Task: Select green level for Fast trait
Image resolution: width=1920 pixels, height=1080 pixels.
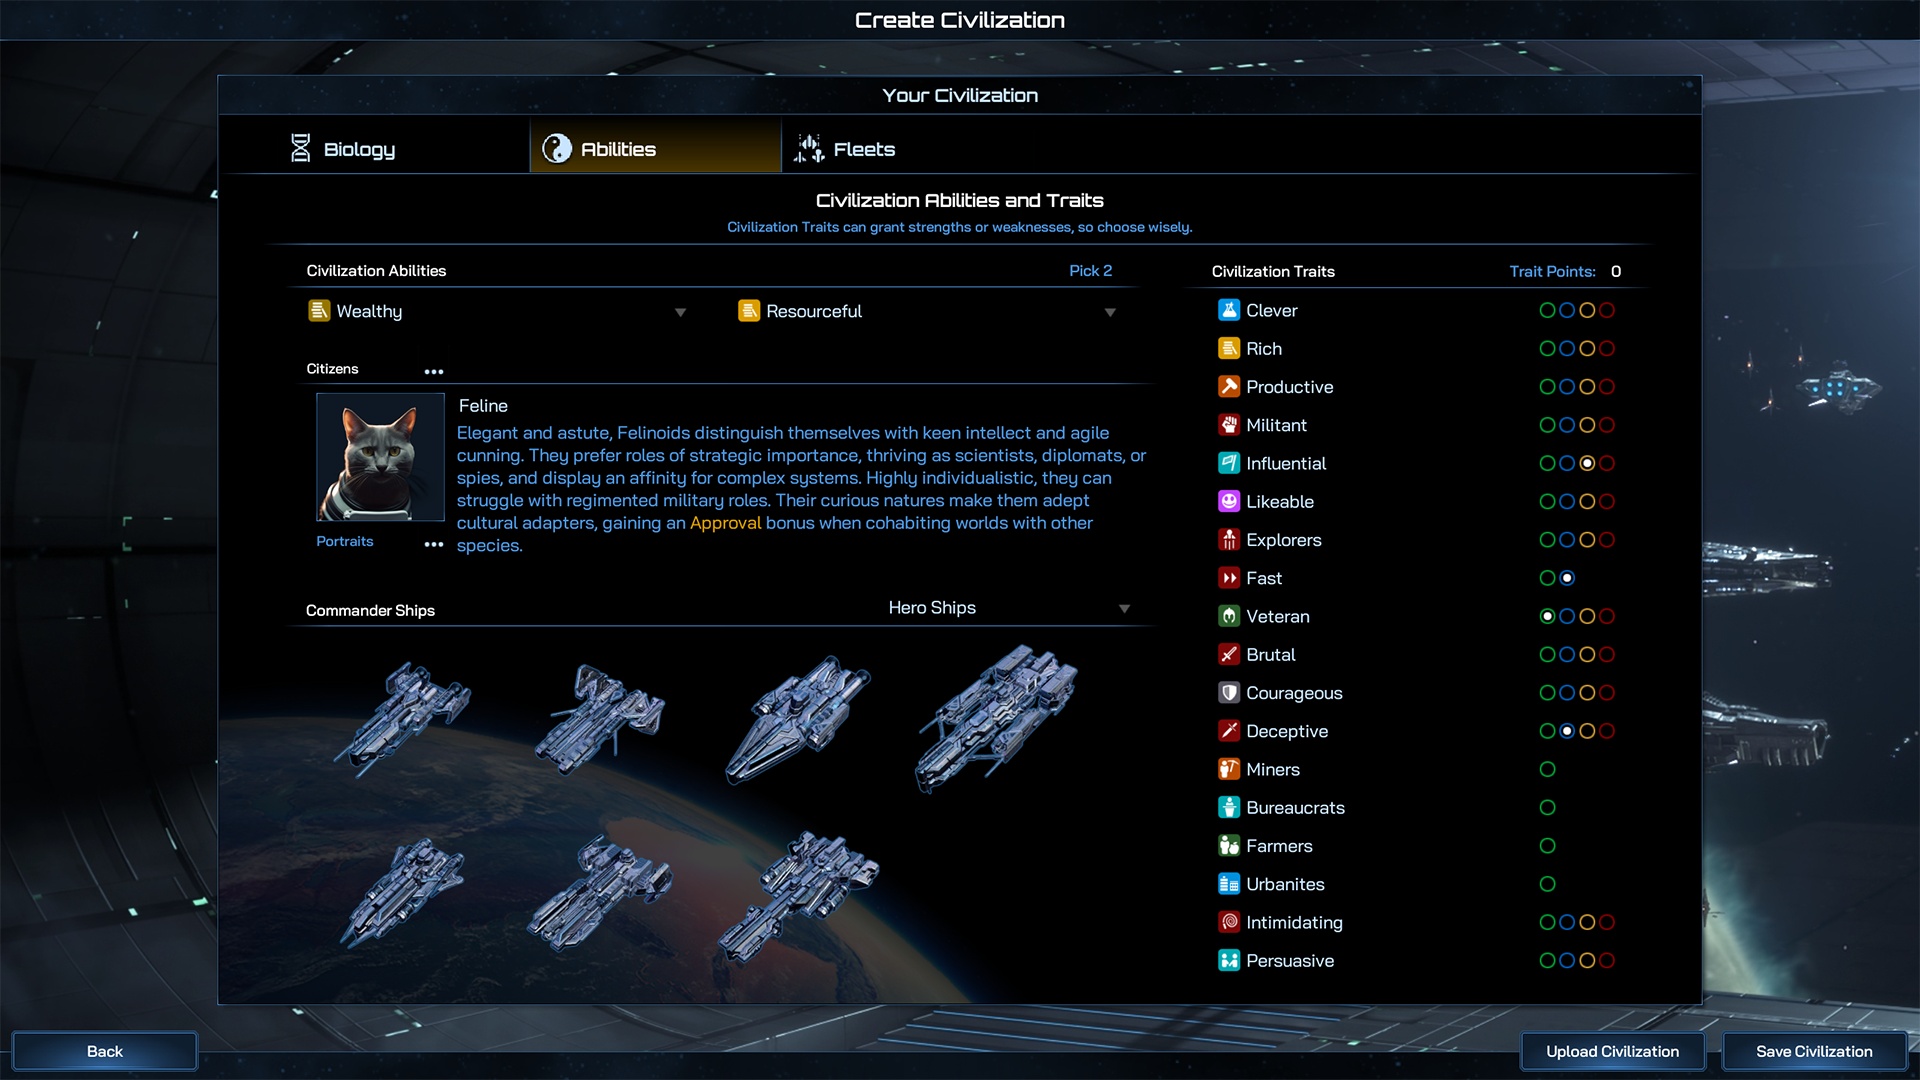Action: point(1547,578)
